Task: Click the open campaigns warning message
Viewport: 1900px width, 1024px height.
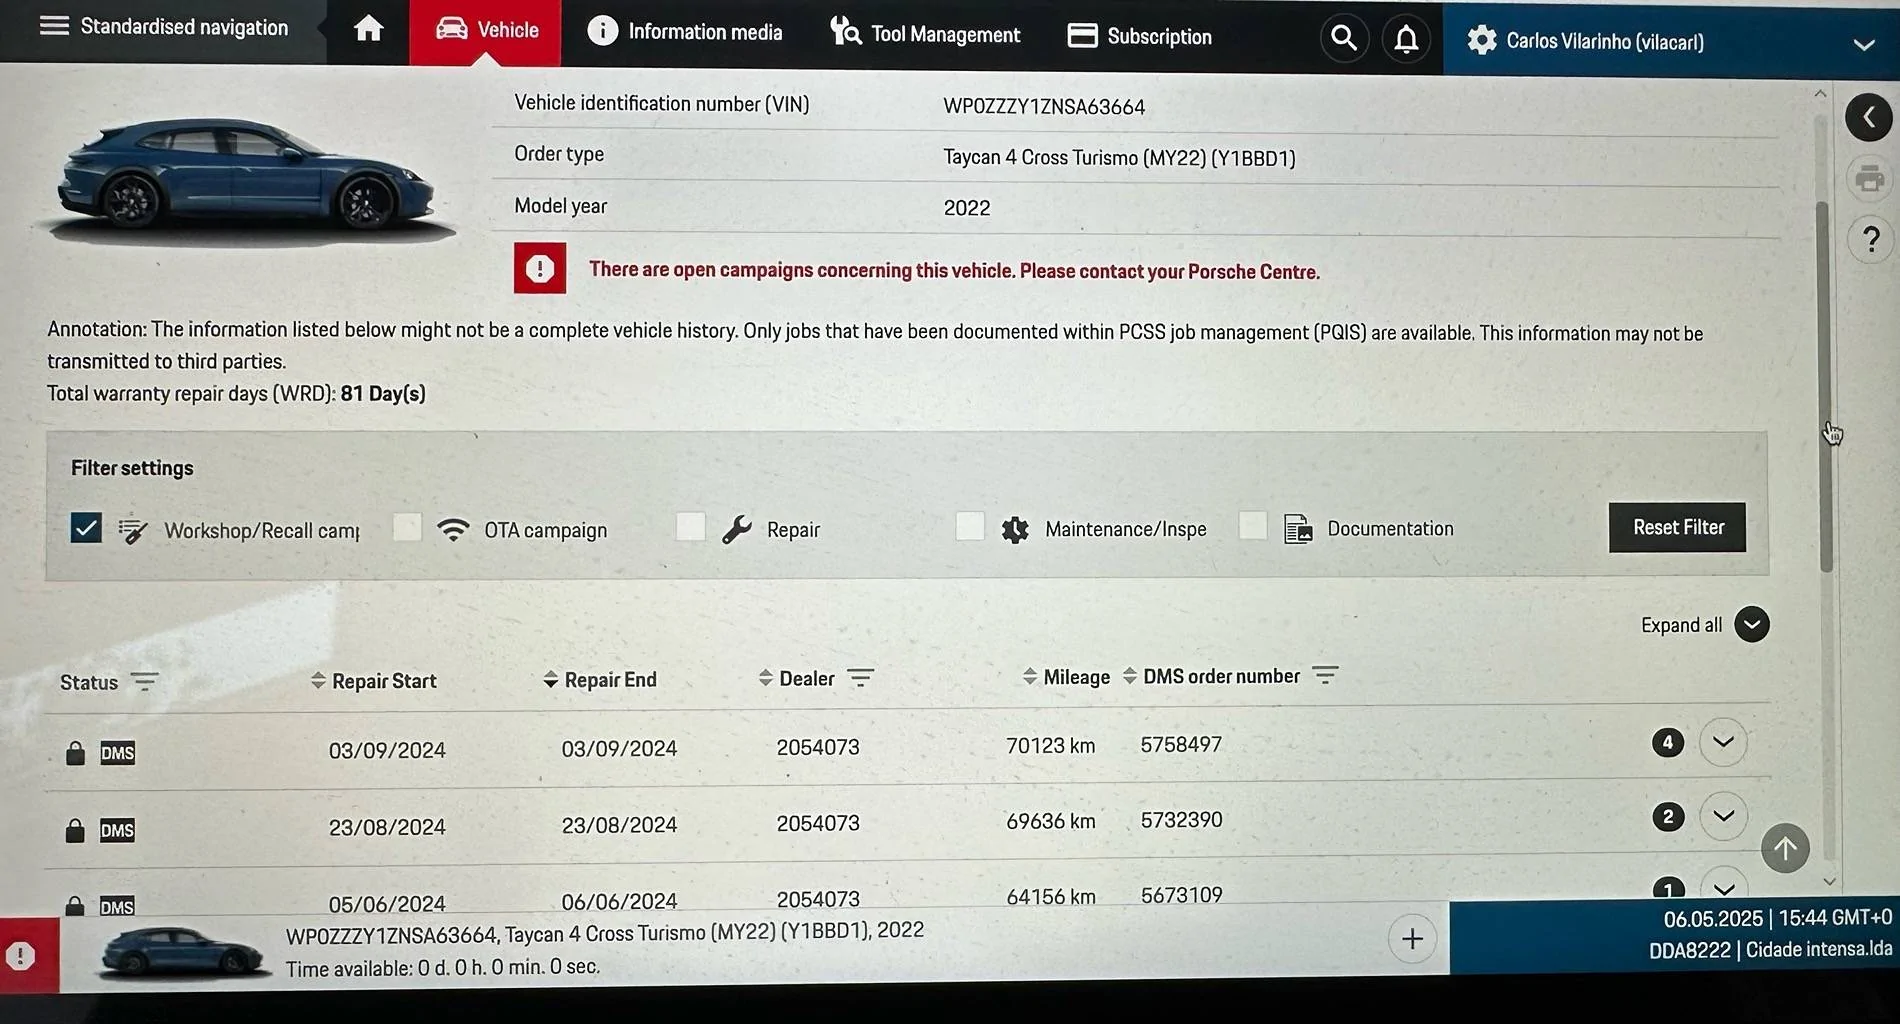Action: [x=954, y=270]
